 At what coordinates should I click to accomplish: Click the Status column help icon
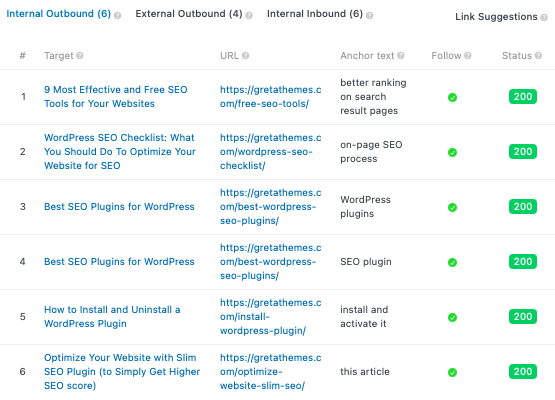[538, 56]
